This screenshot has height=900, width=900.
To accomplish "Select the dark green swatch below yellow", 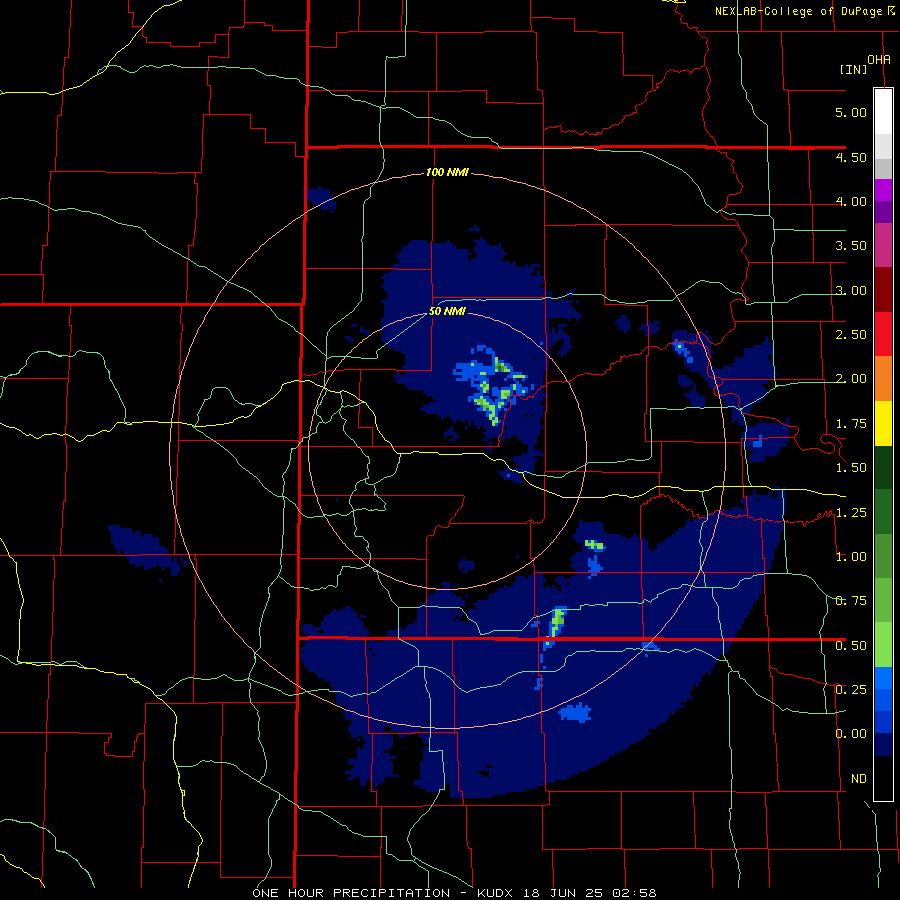I will click(883, 467).
